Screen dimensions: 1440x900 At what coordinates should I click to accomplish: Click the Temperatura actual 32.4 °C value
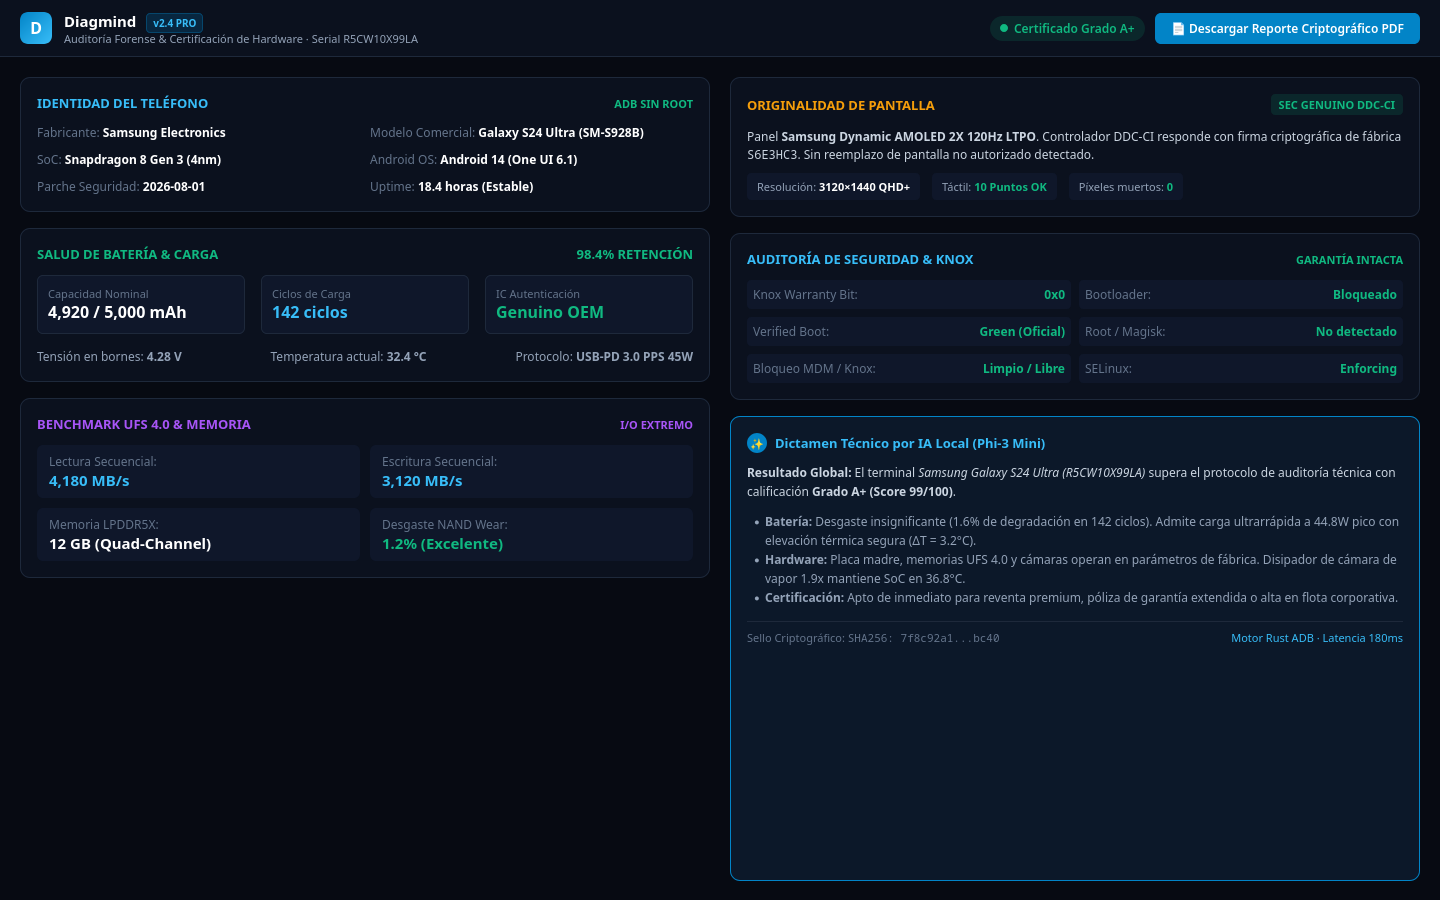[x=407, y=357]
